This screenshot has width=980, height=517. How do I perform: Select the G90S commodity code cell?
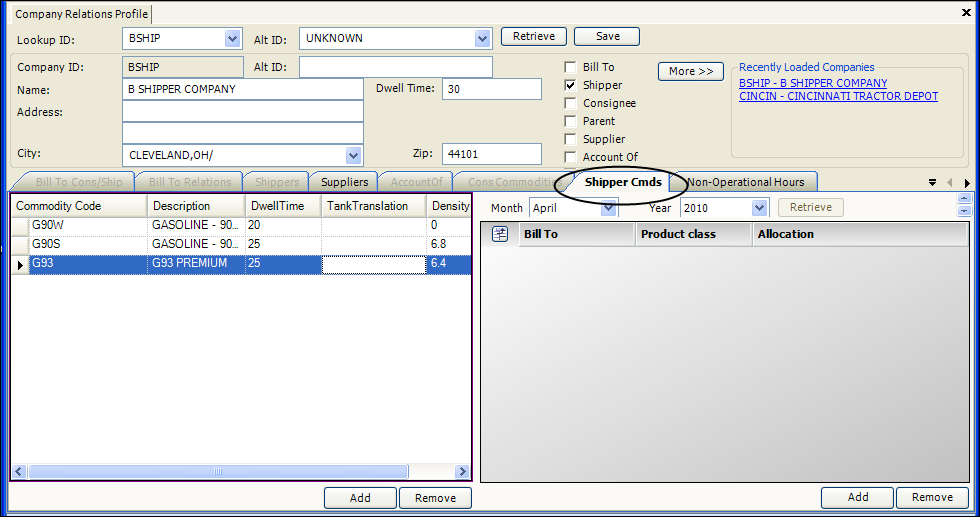(x=88, y=244)
